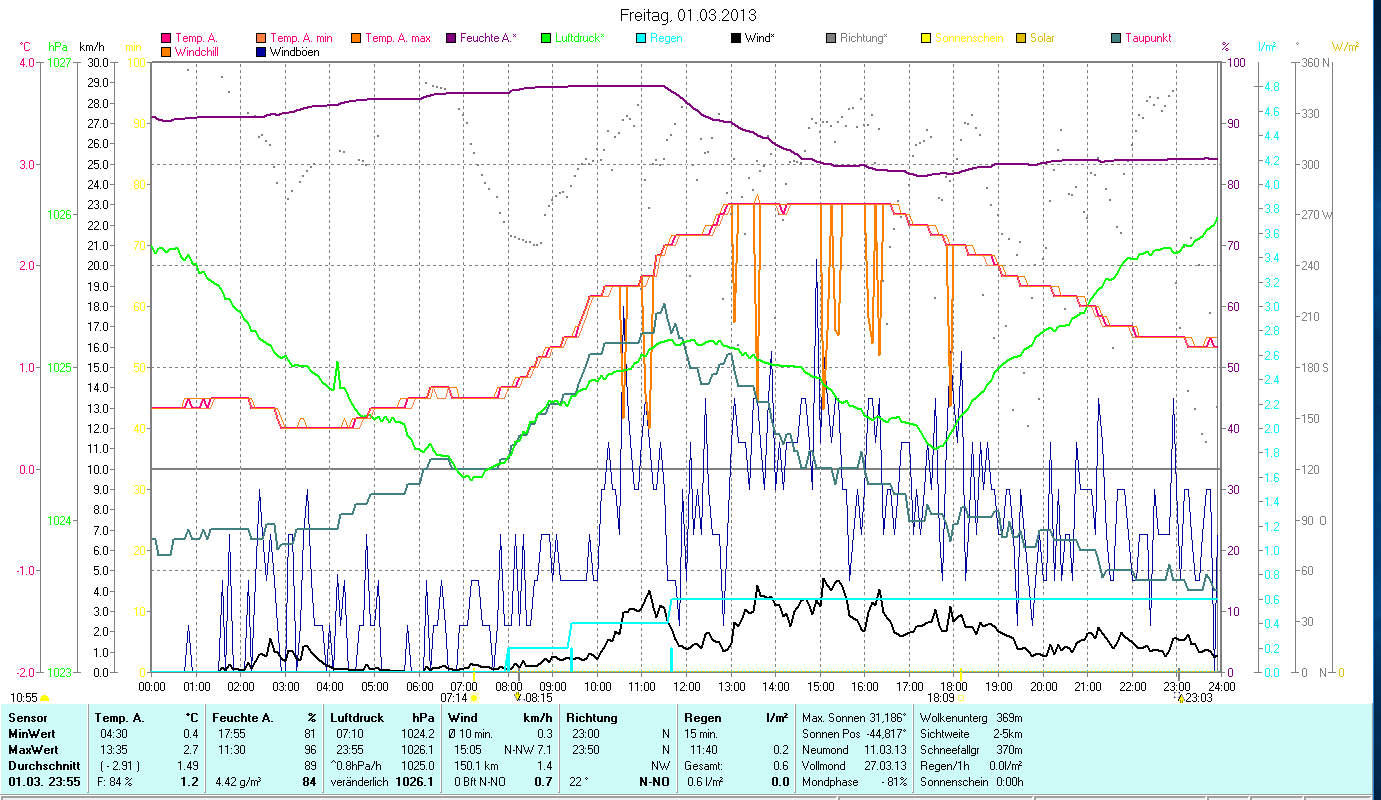Click the Taupunkt legend label
The width and height of the screenshot is (1381, 800).
click(x=1148, y=39)
